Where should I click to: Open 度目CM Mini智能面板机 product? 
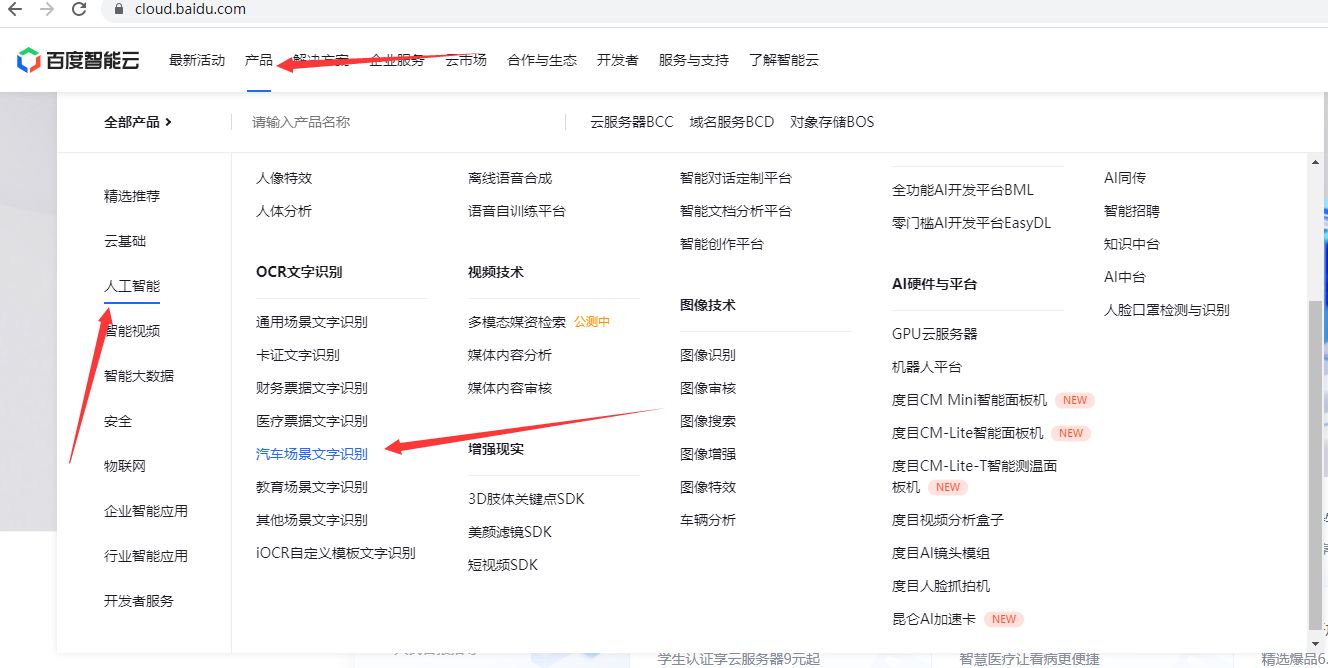(970, 400)
